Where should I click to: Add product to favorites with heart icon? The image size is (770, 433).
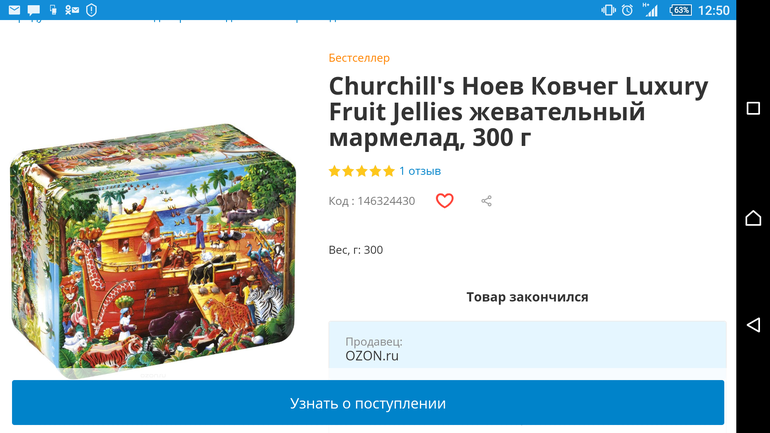(444, 201)
